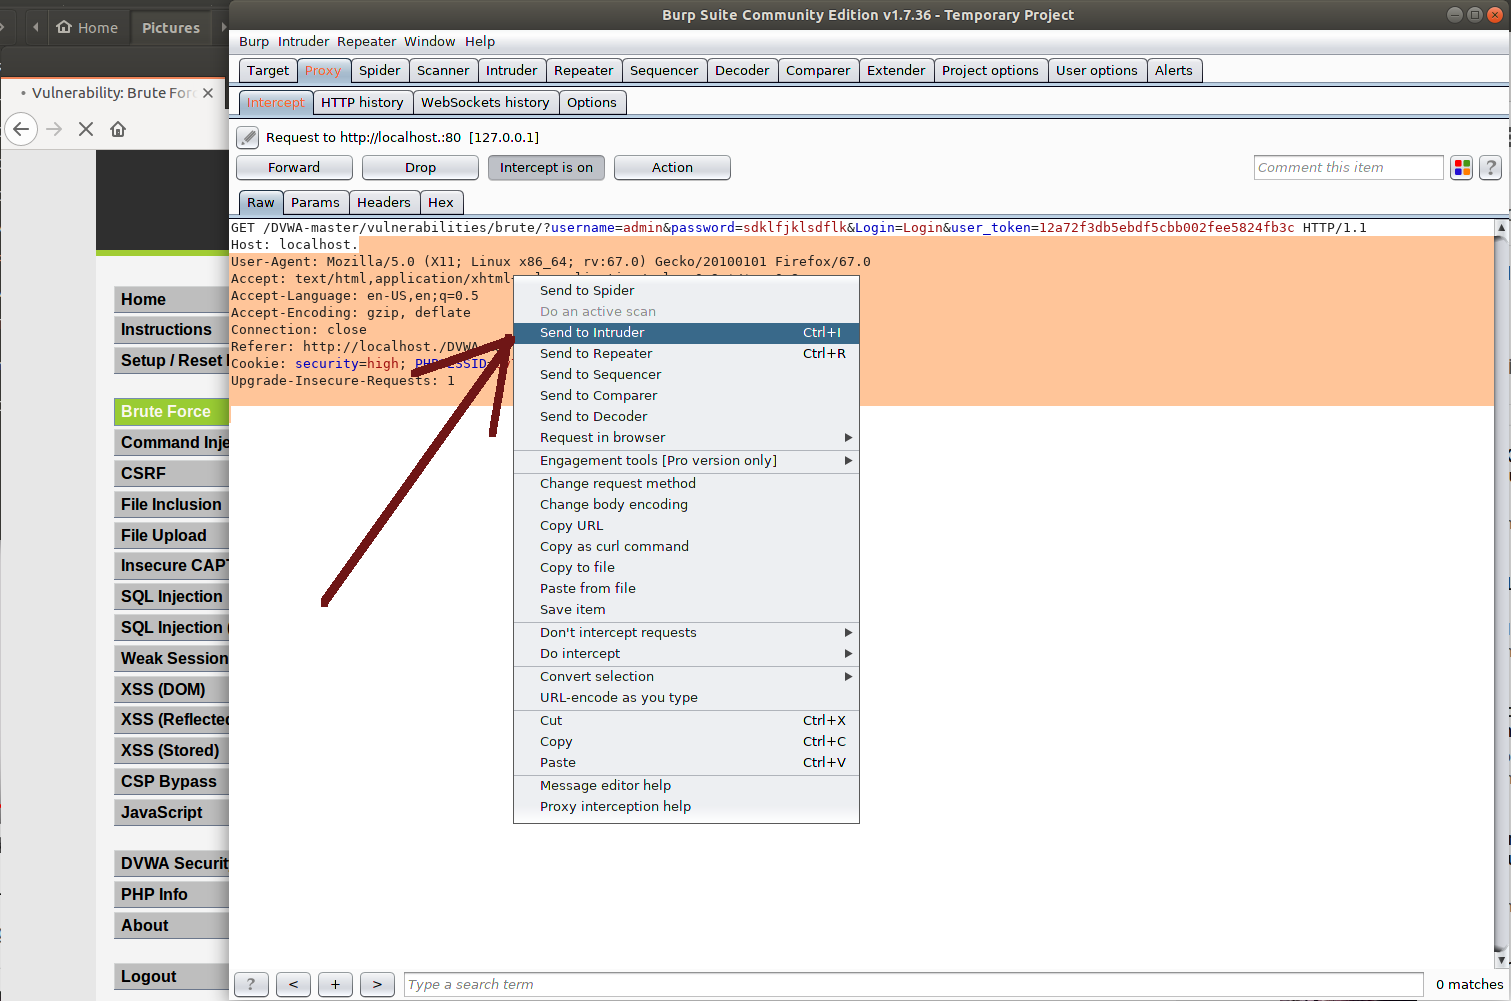This screenshot has width=1511, height=1001.
Task: Open Proxy interception help
Action: [x=686, y=807]
